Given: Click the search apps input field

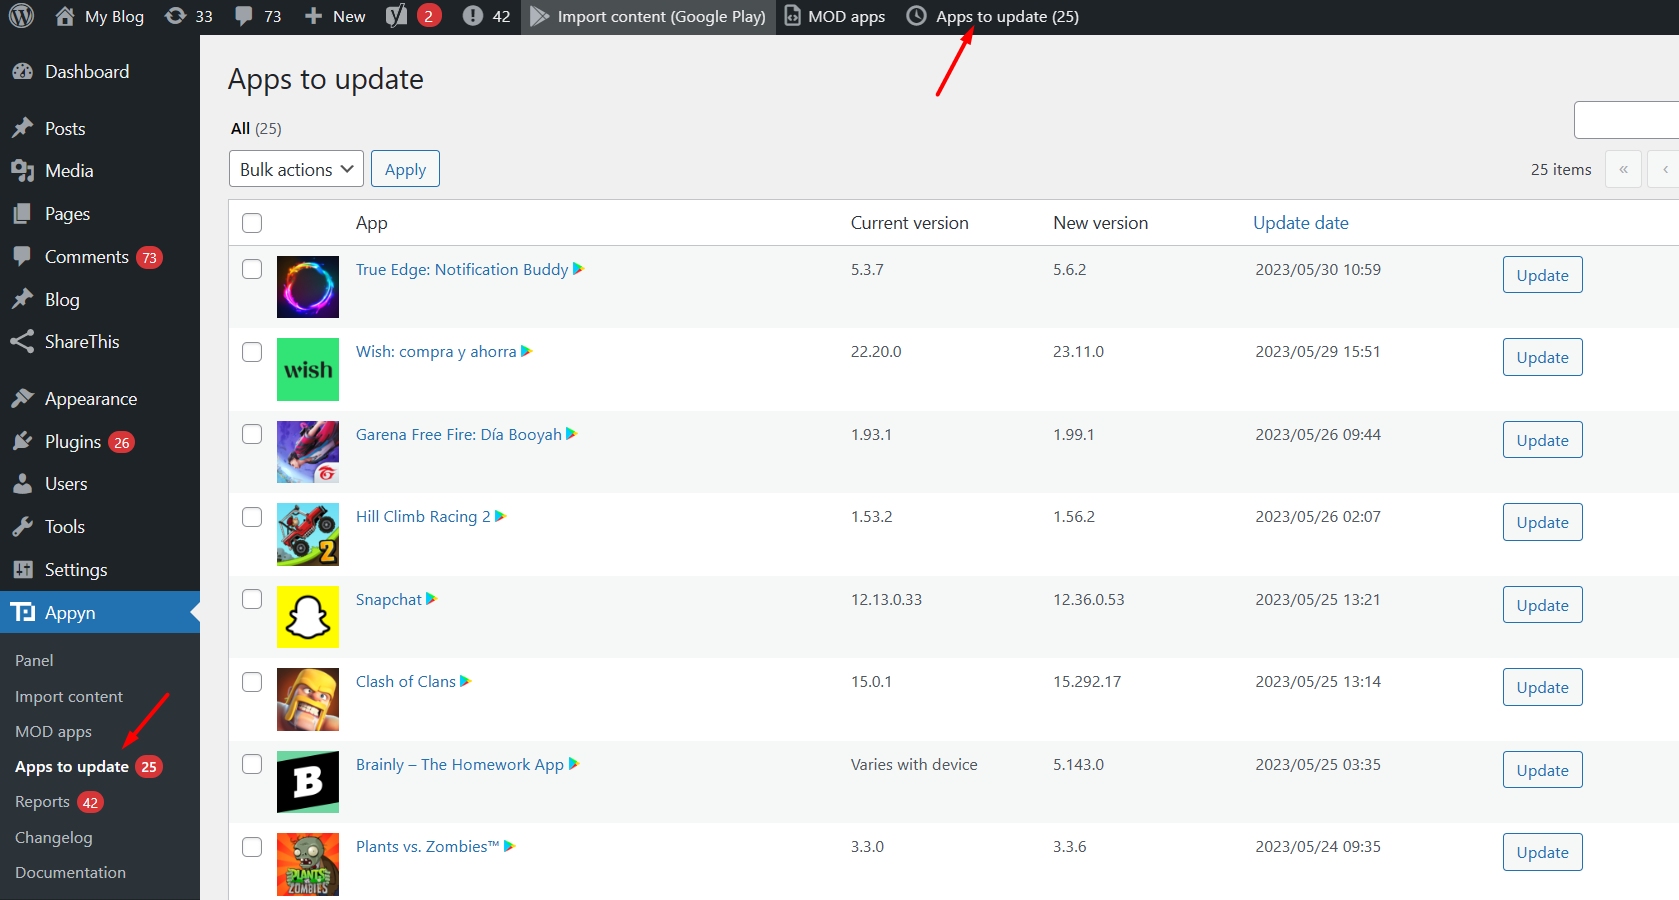Looking at the screenshot, I should (1627, 120).
